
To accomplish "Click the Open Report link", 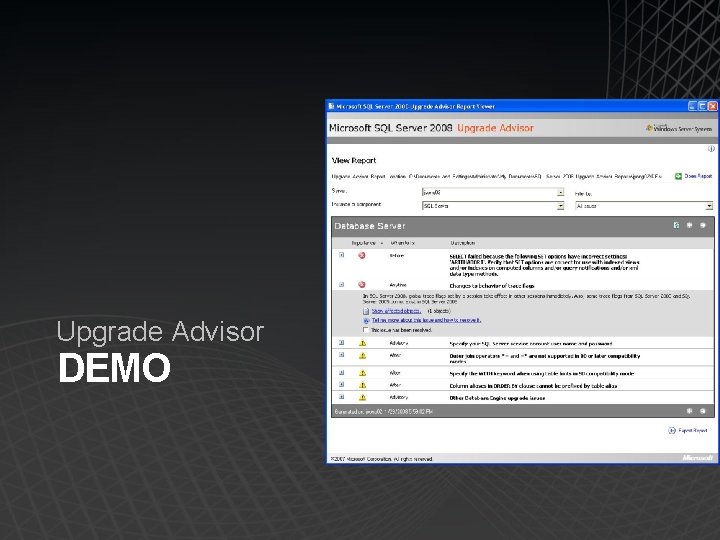I will click(698, 176).
